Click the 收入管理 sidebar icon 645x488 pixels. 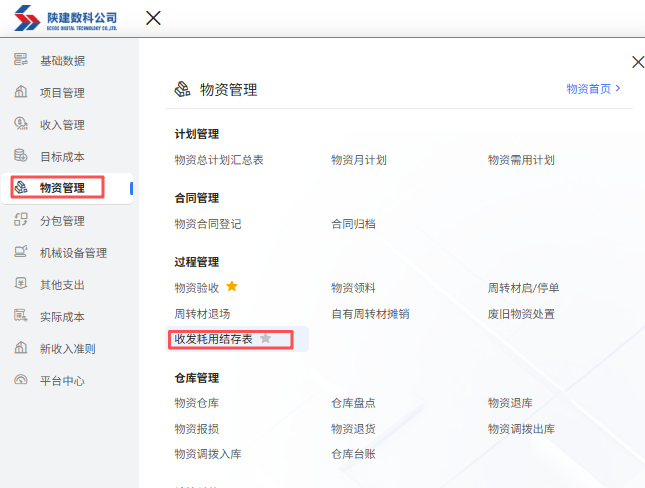coord(20,124)
